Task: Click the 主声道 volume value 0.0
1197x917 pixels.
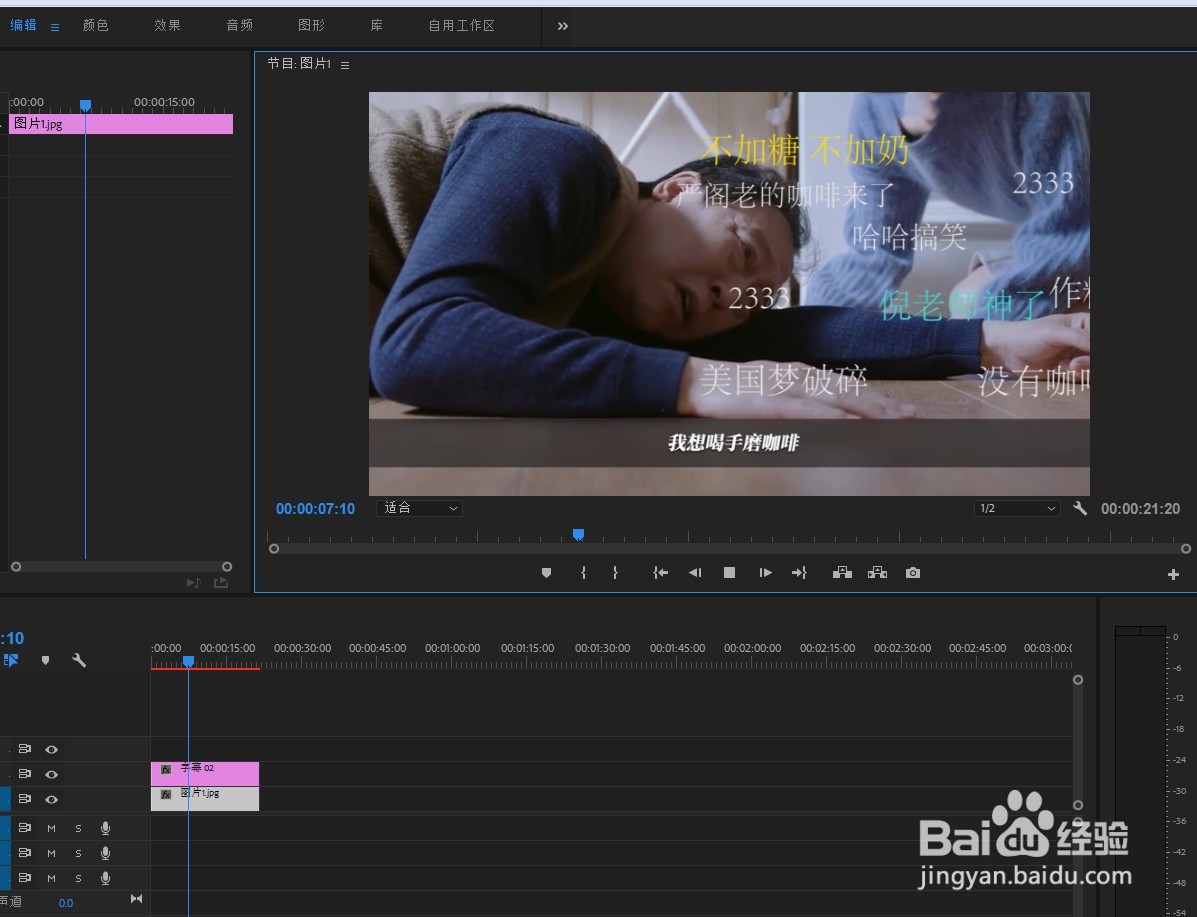Action: pos(66,902)
